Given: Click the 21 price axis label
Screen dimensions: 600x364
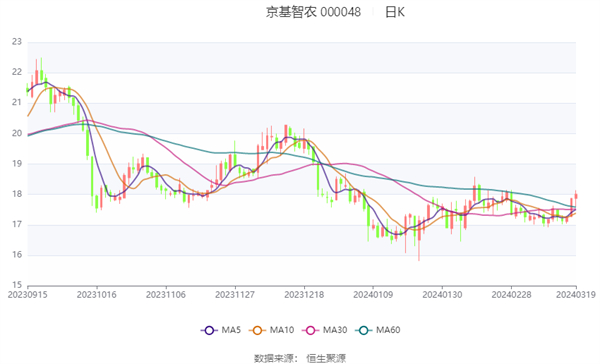Looking at the screenshot, I should tap(17, 103).
